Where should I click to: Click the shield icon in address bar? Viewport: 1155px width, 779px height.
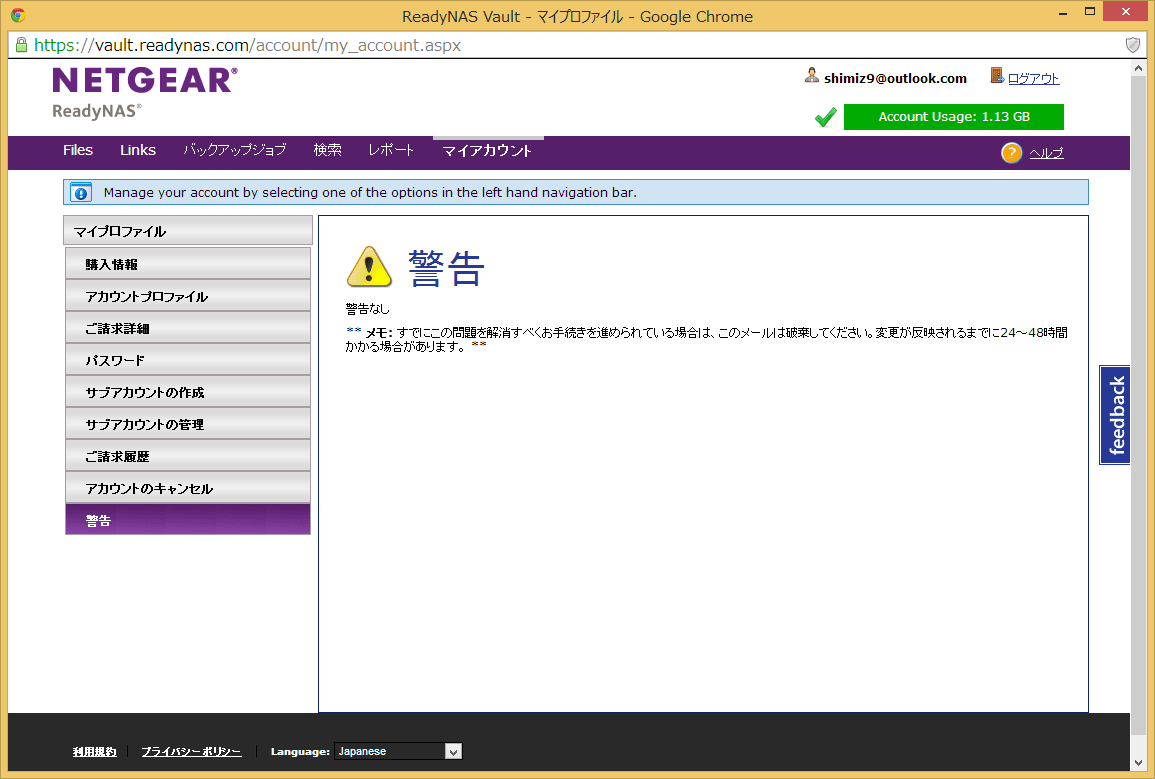point(1133,45)
